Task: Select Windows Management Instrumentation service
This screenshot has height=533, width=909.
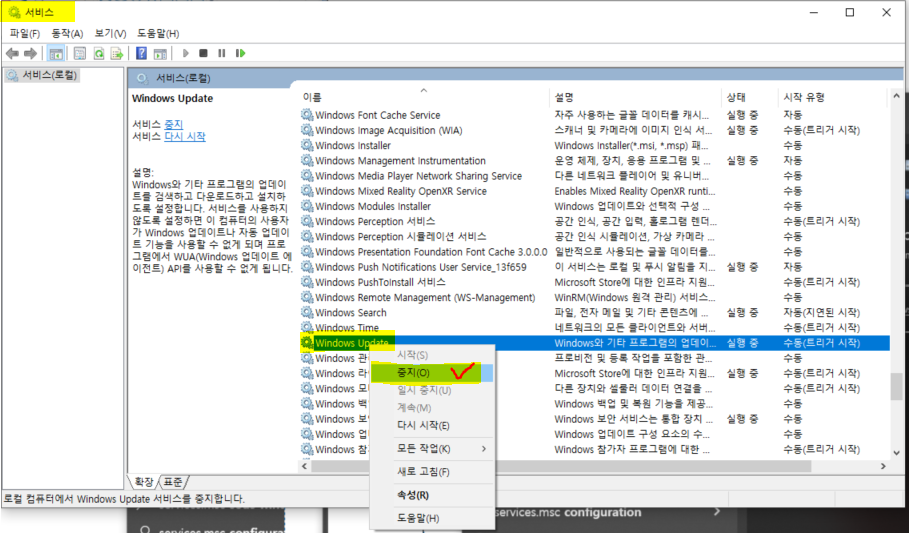Action: (594, 161)
